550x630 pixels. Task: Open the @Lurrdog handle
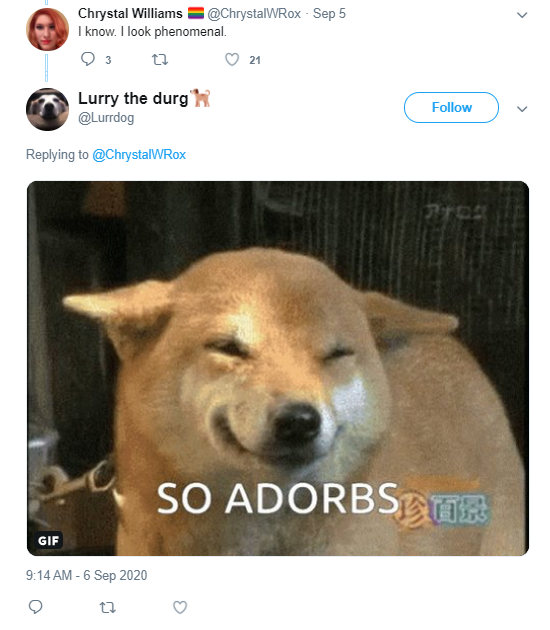[x=106, y=118]
